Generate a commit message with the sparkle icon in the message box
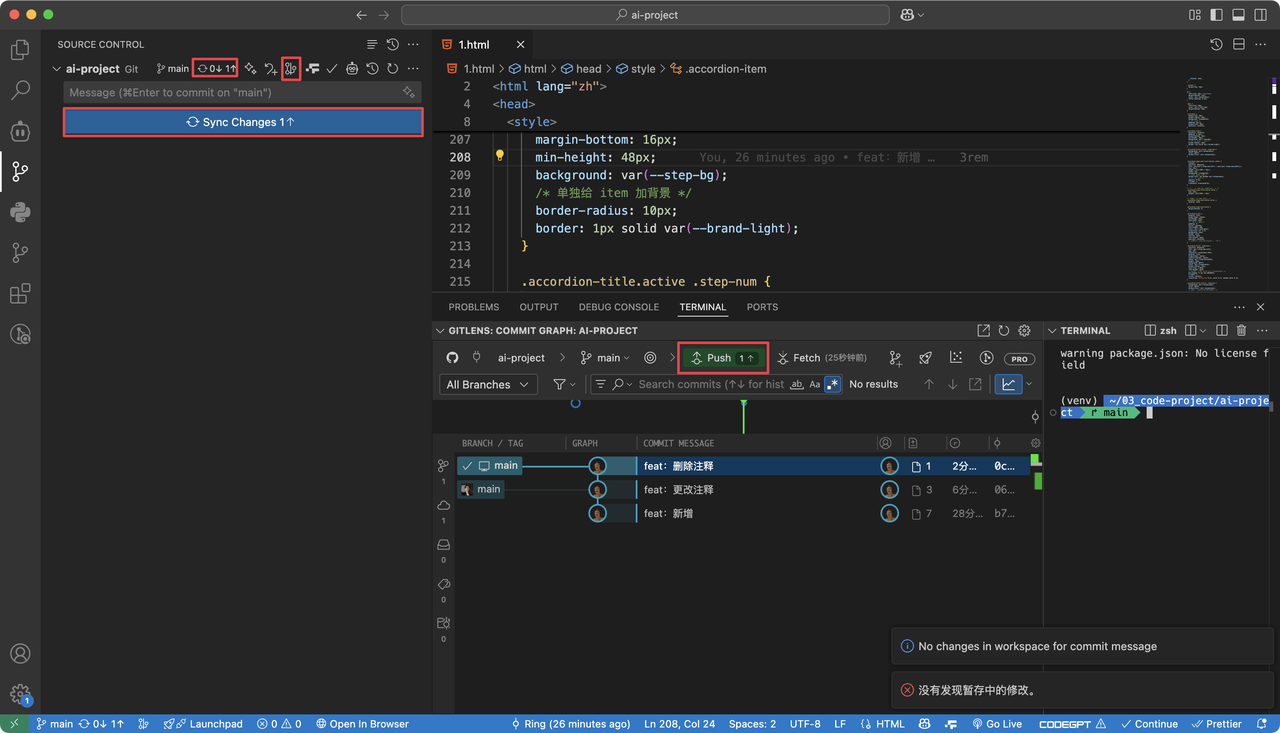 click(x=408, y=92)
